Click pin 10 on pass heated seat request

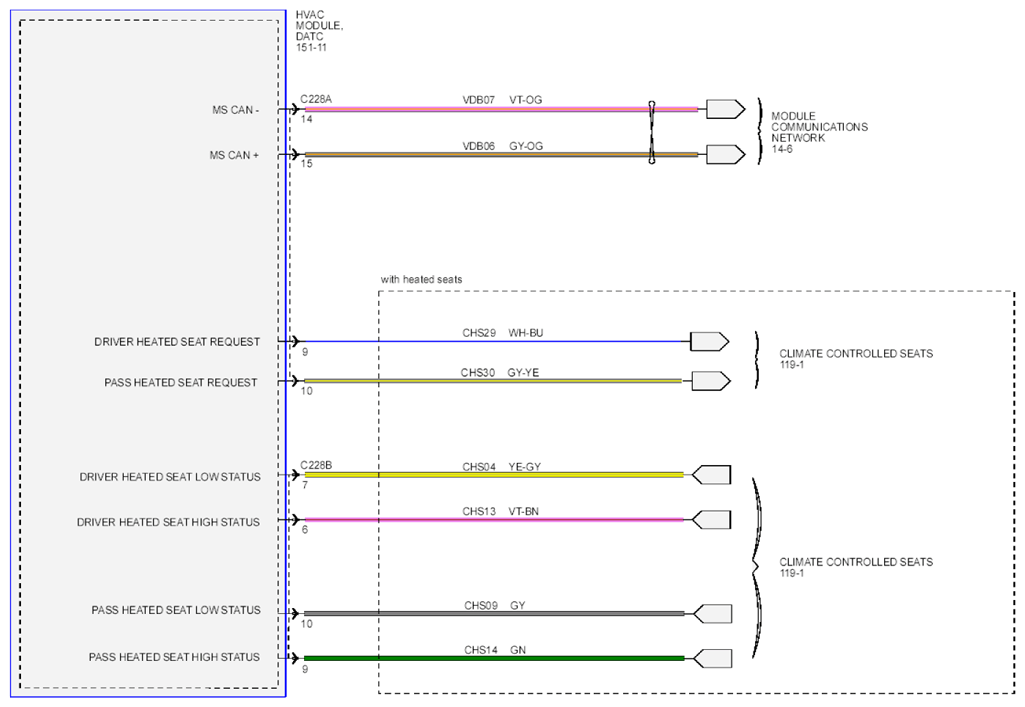307,391
